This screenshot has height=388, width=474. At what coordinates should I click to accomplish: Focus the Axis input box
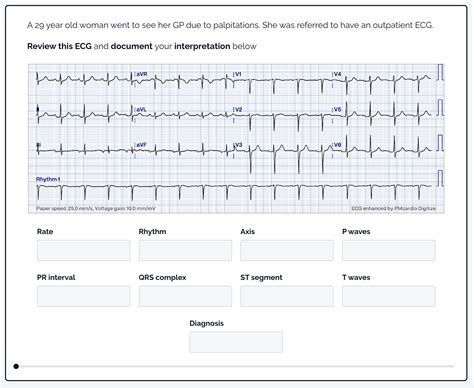(x=287, y=250)
